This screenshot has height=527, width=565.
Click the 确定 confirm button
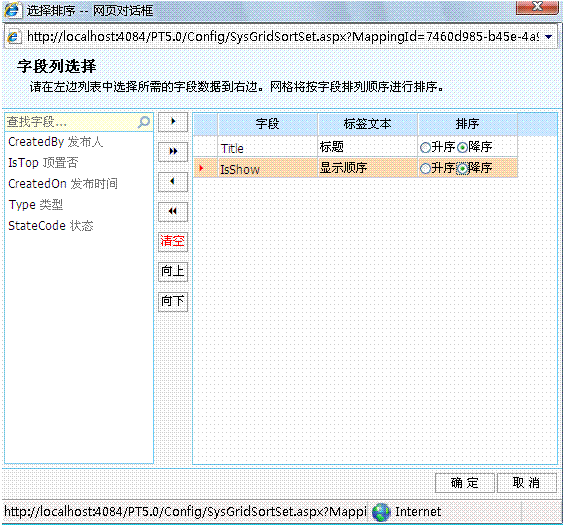pyautogui.click(x=465, y=483)
